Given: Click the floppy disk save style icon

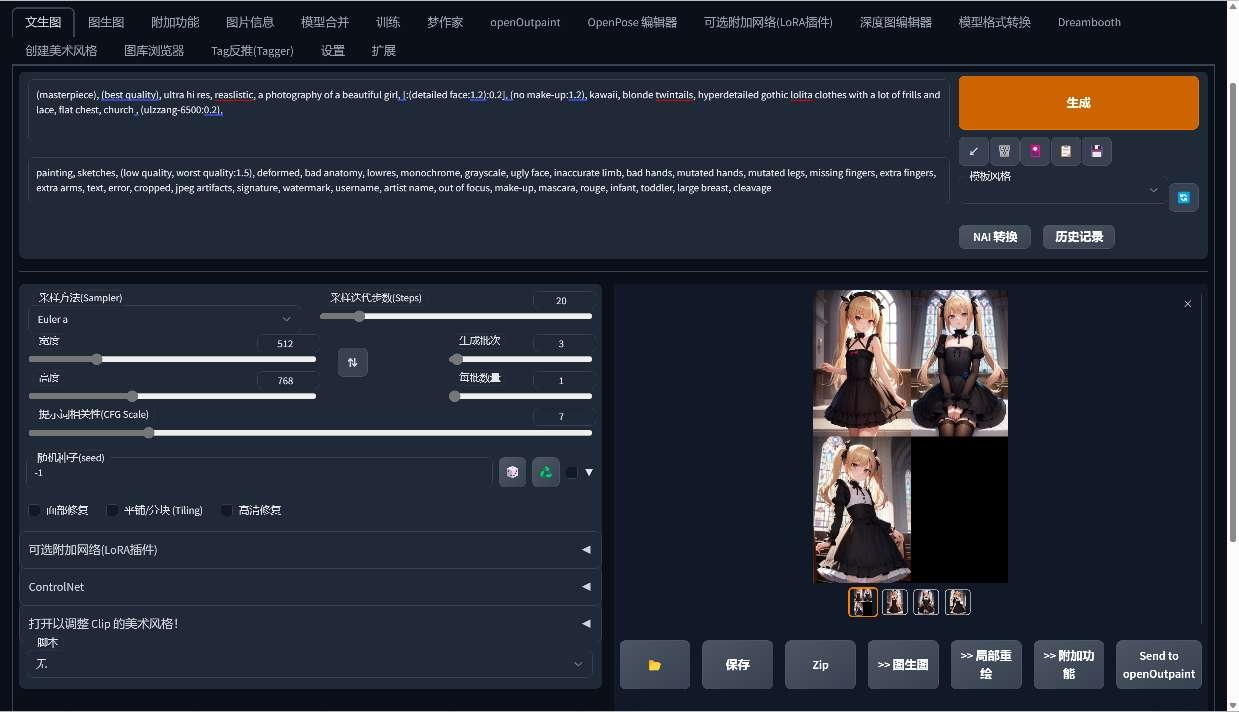Looking at the screenshot, I should (1096, 151).
